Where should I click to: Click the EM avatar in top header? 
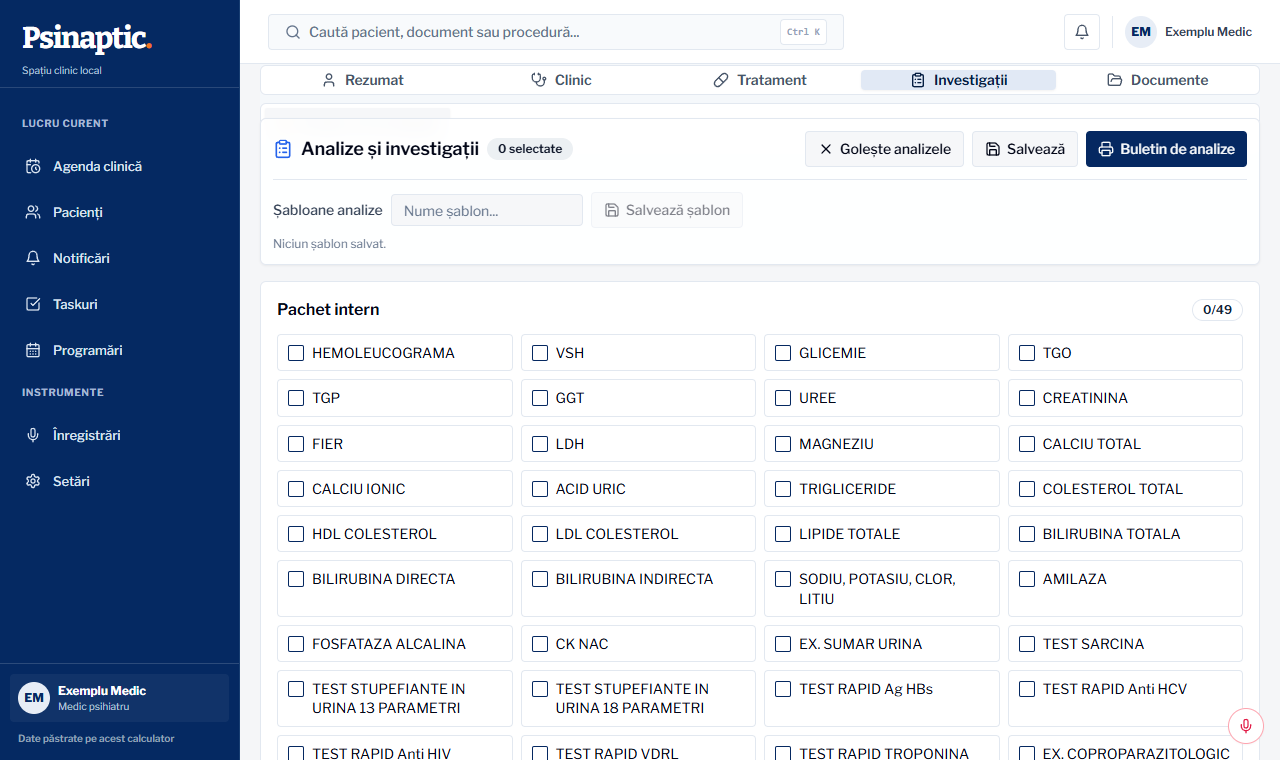pos(1141,32)
